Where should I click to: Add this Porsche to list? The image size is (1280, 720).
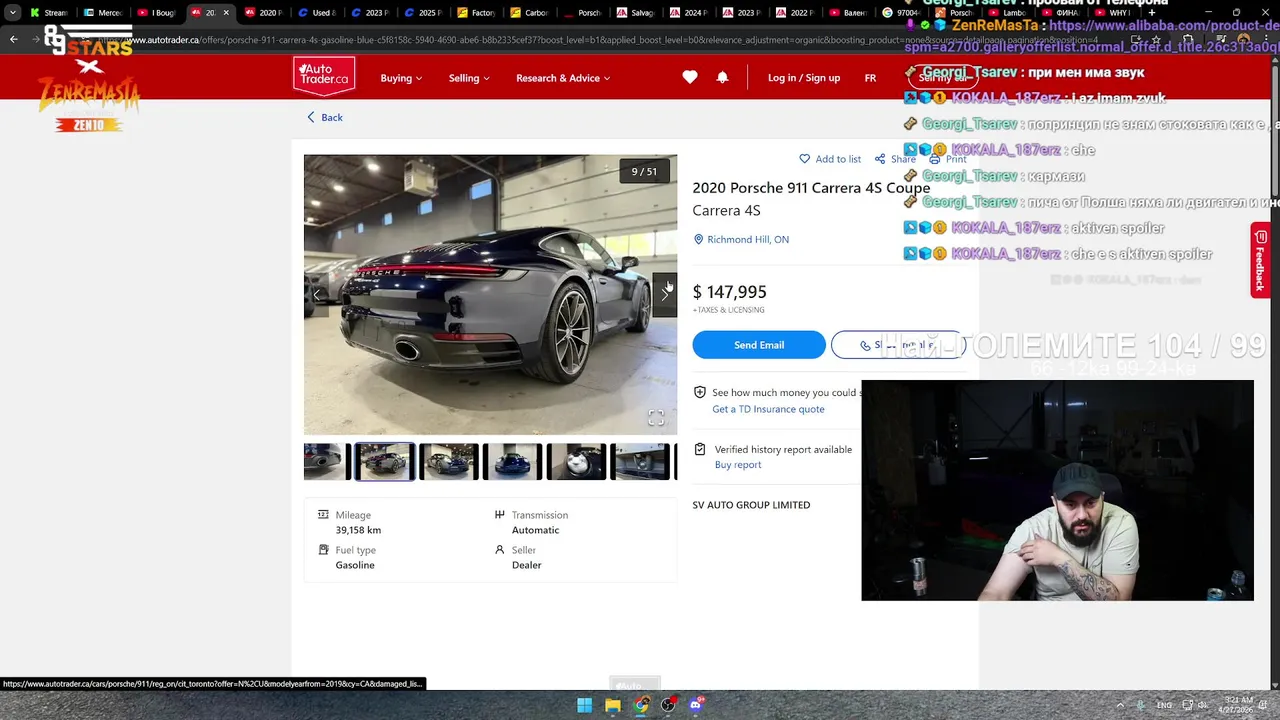pyautogui.click(x=830, y=159)
